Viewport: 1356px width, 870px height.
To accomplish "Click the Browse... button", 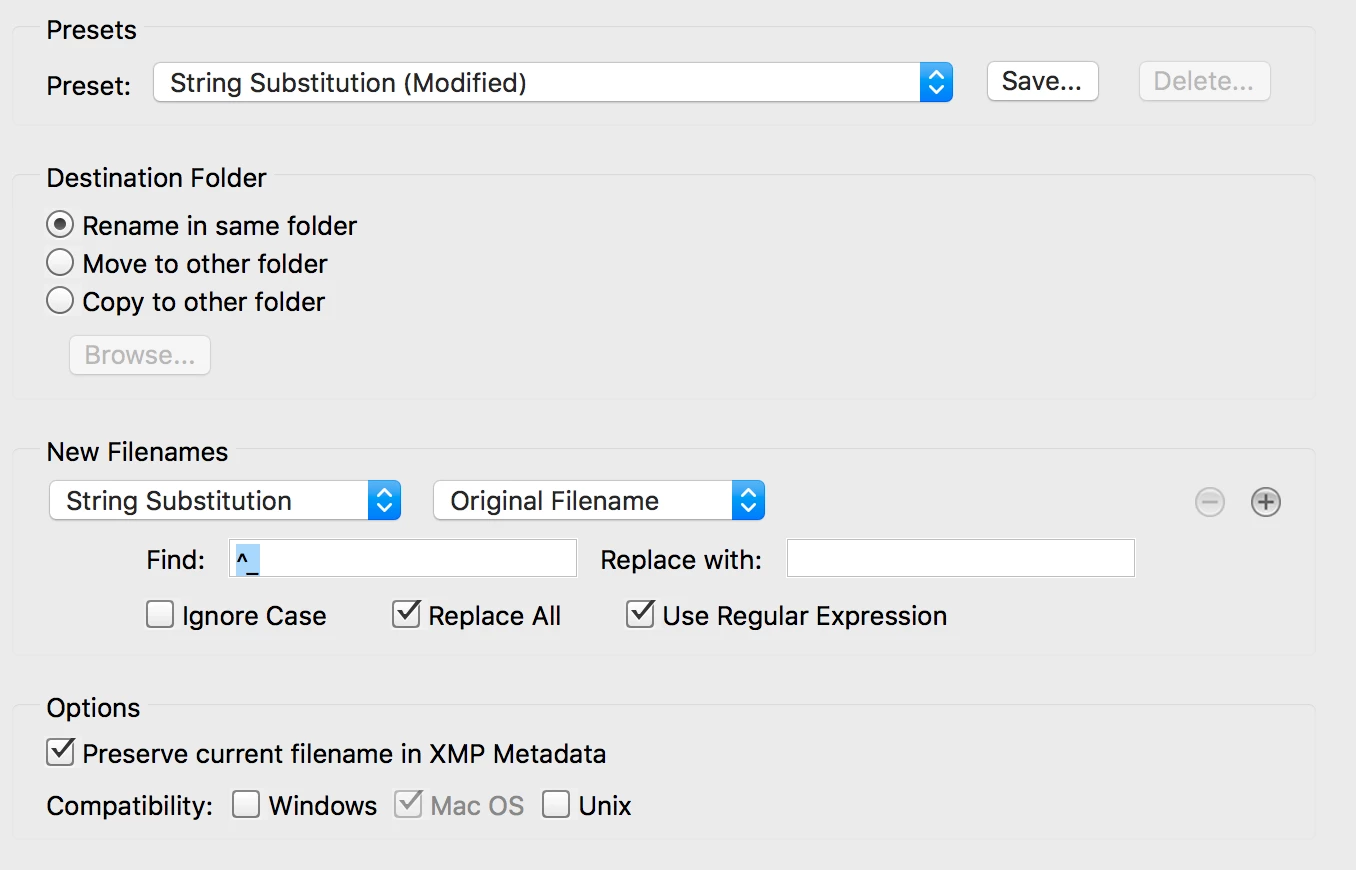I will pos(140,355).
